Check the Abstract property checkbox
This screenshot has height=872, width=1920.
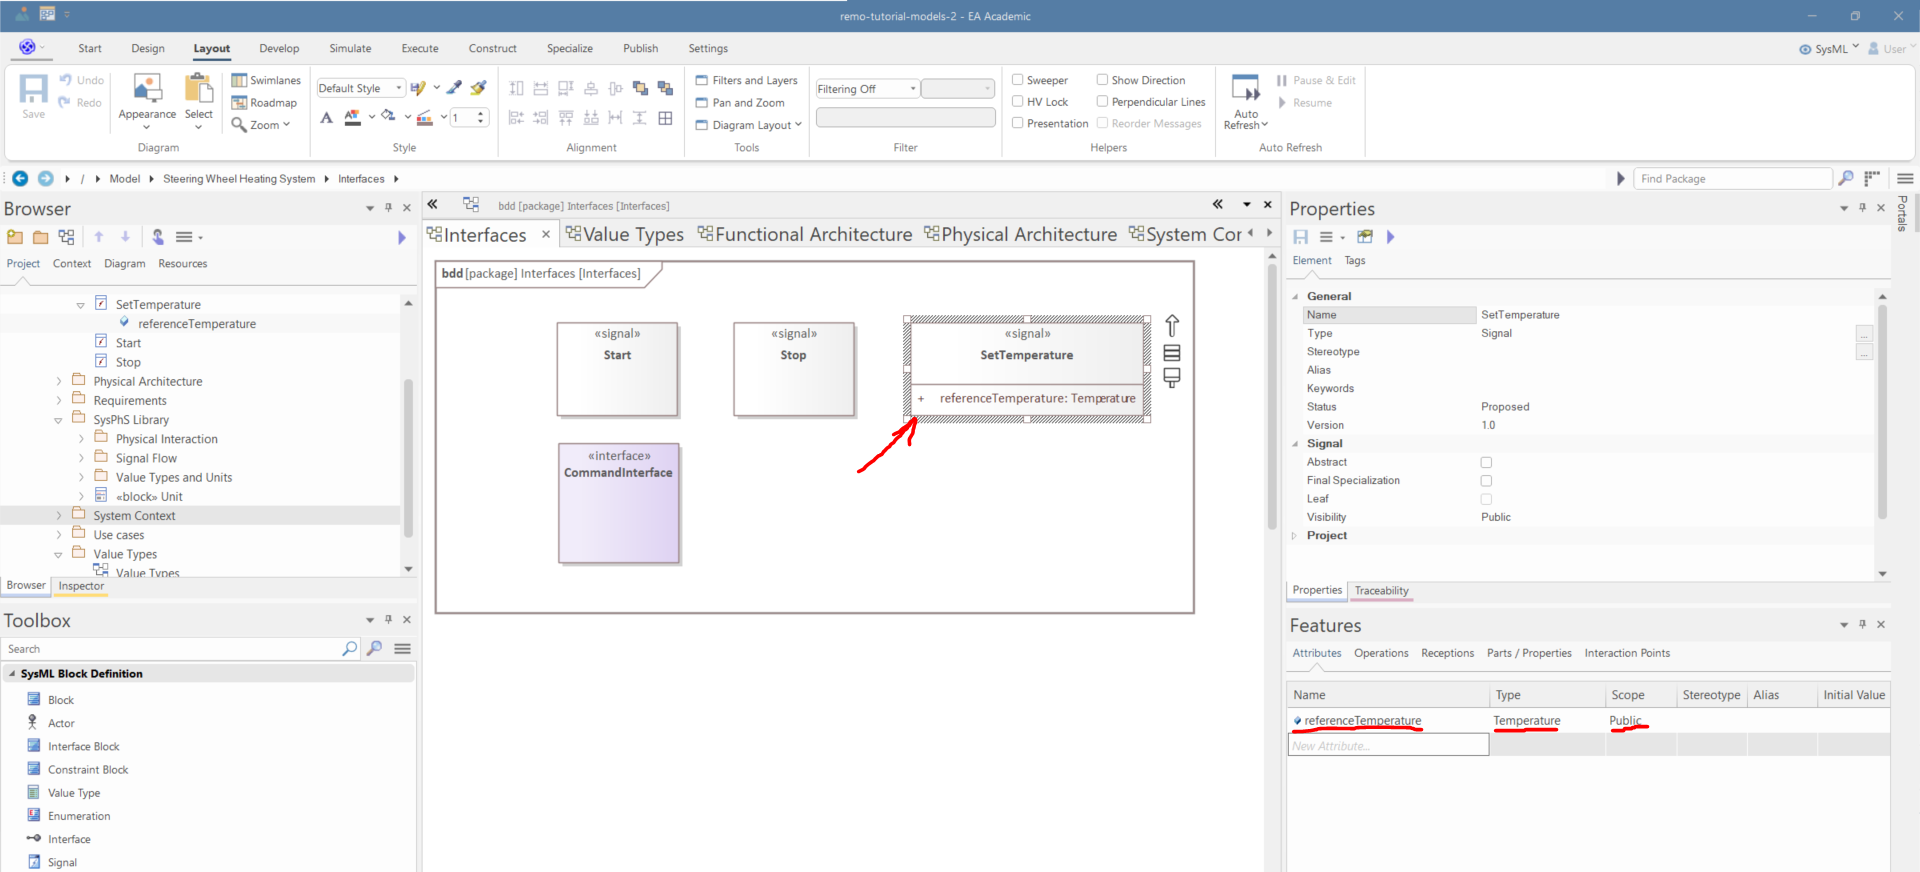[1486, 462]
